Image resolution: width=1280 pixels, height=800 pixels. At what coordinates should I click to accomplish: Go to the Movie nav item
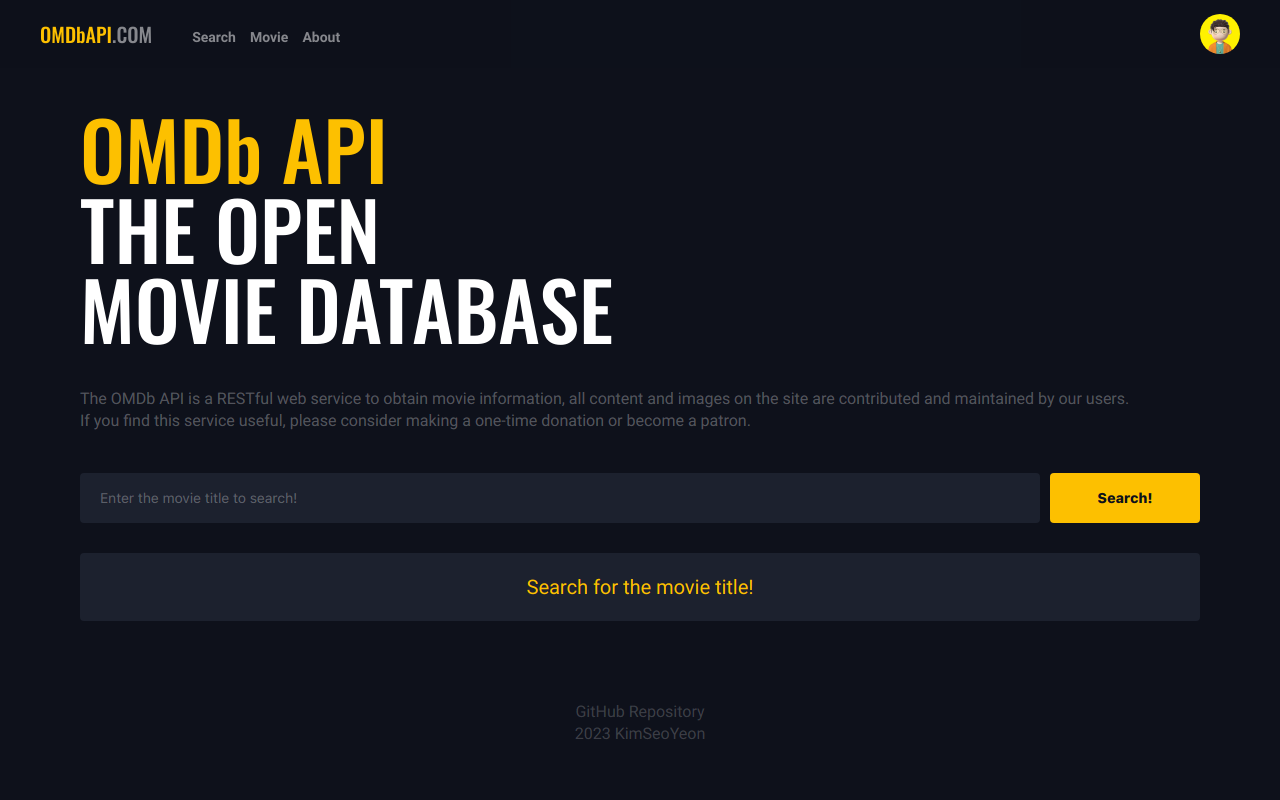tap(269, 37)
